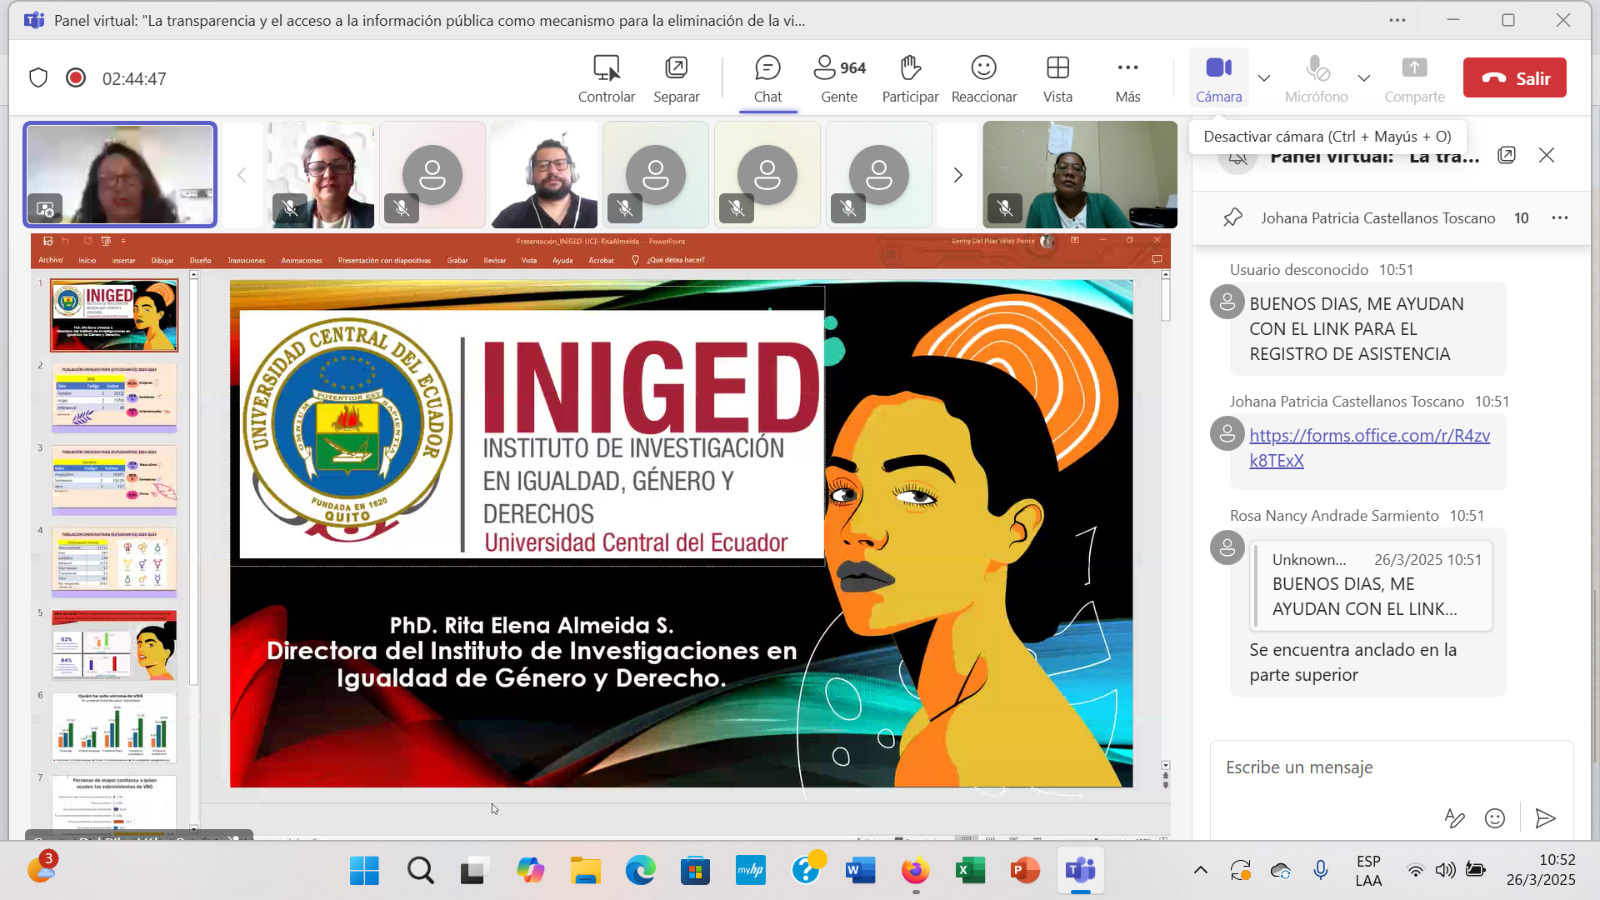Open the Reaccionar emoji reactions

tap(983, 78)
